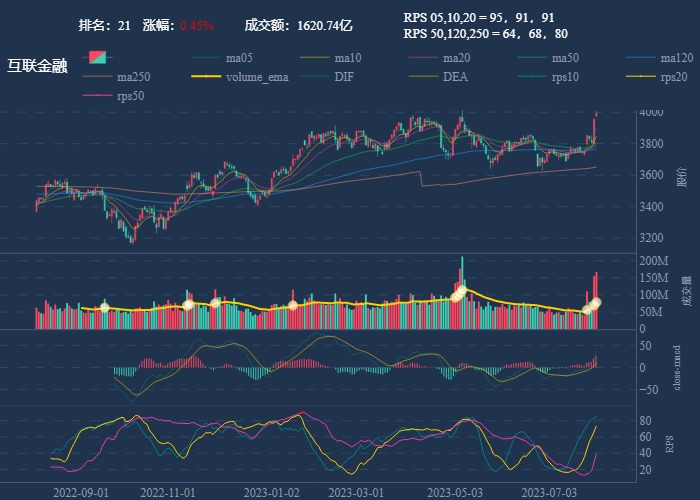Hide the ma10 line via legend
The height and width of the screenshot is (500, 700).
click(331, 58)
